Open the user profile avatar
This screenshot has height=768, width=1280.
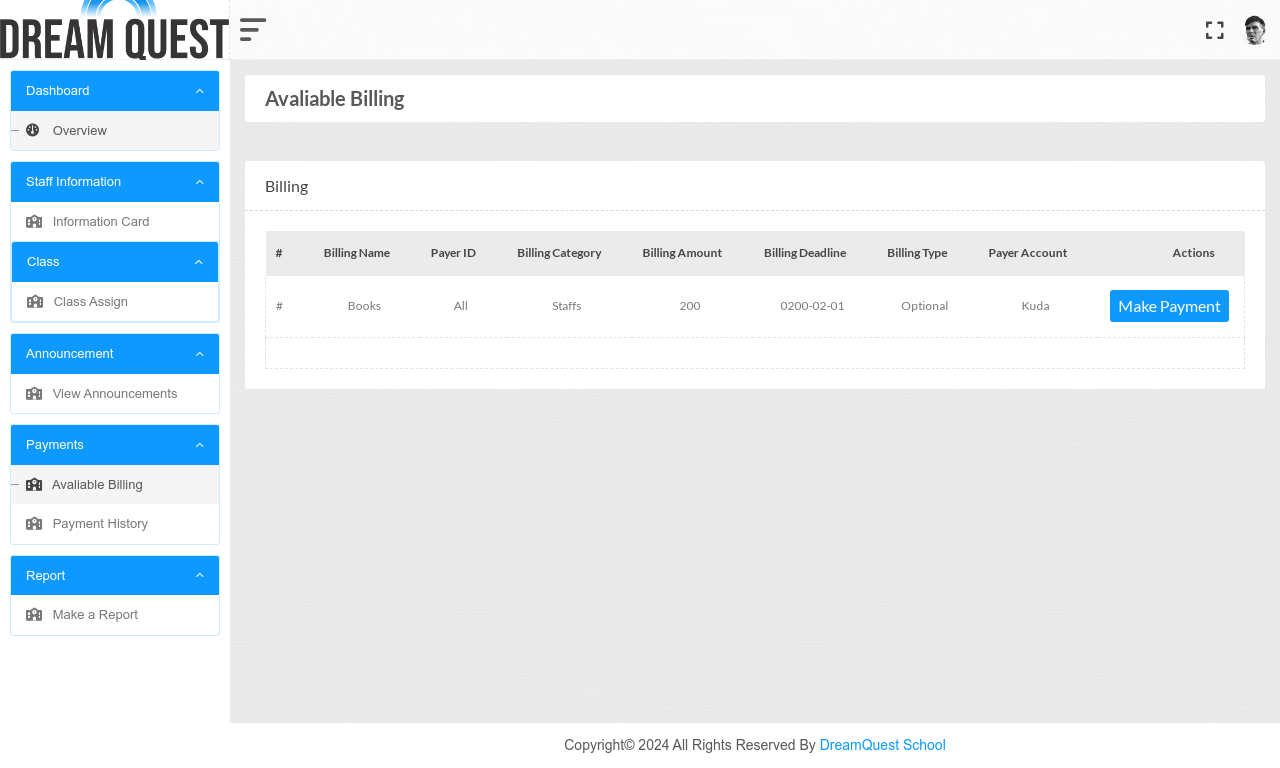(x=1255, y=30)
